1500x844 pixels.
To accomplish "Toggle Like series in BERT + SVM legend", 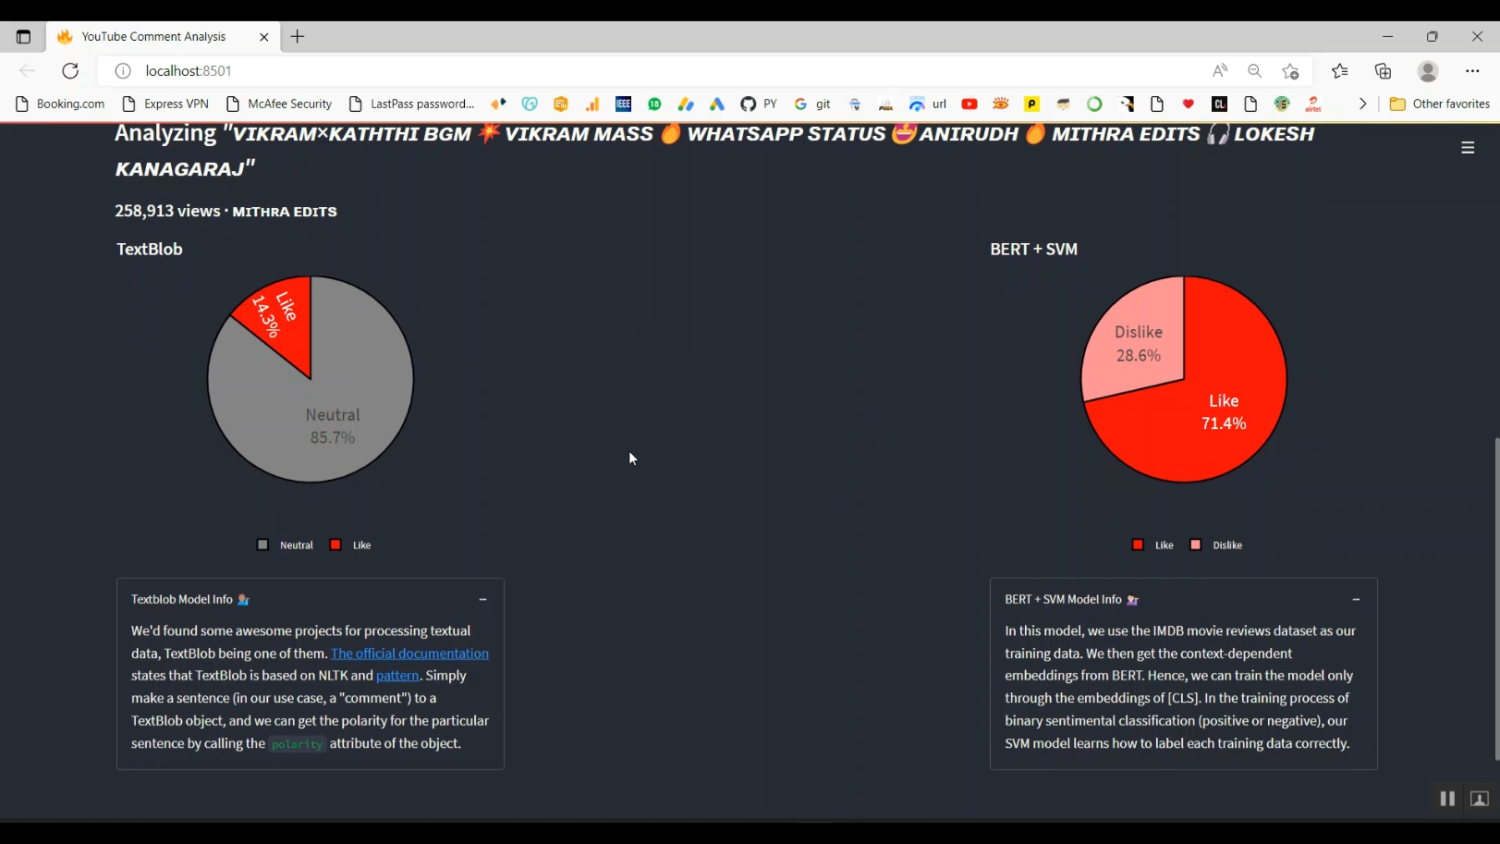I will (x=1153, y=545).
